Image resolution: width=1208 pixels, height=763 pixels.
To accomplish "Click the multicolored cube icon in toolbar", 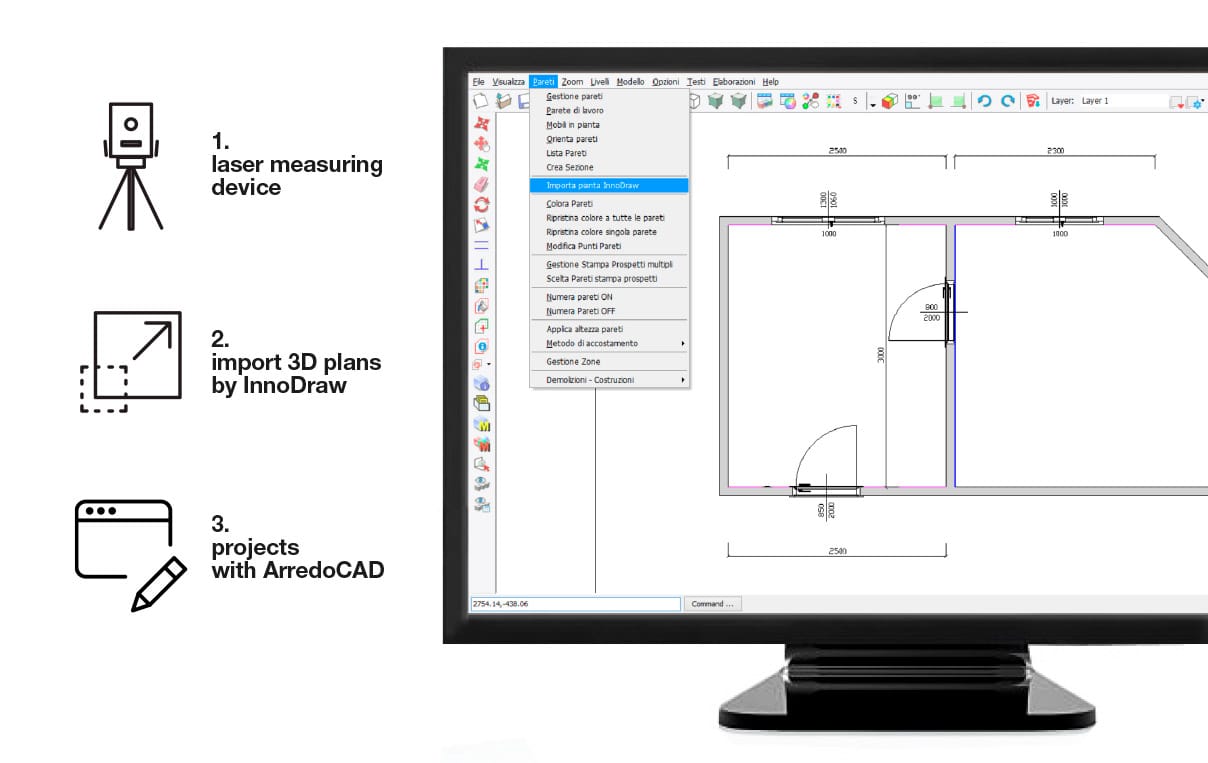I will (x=889, y=101).
